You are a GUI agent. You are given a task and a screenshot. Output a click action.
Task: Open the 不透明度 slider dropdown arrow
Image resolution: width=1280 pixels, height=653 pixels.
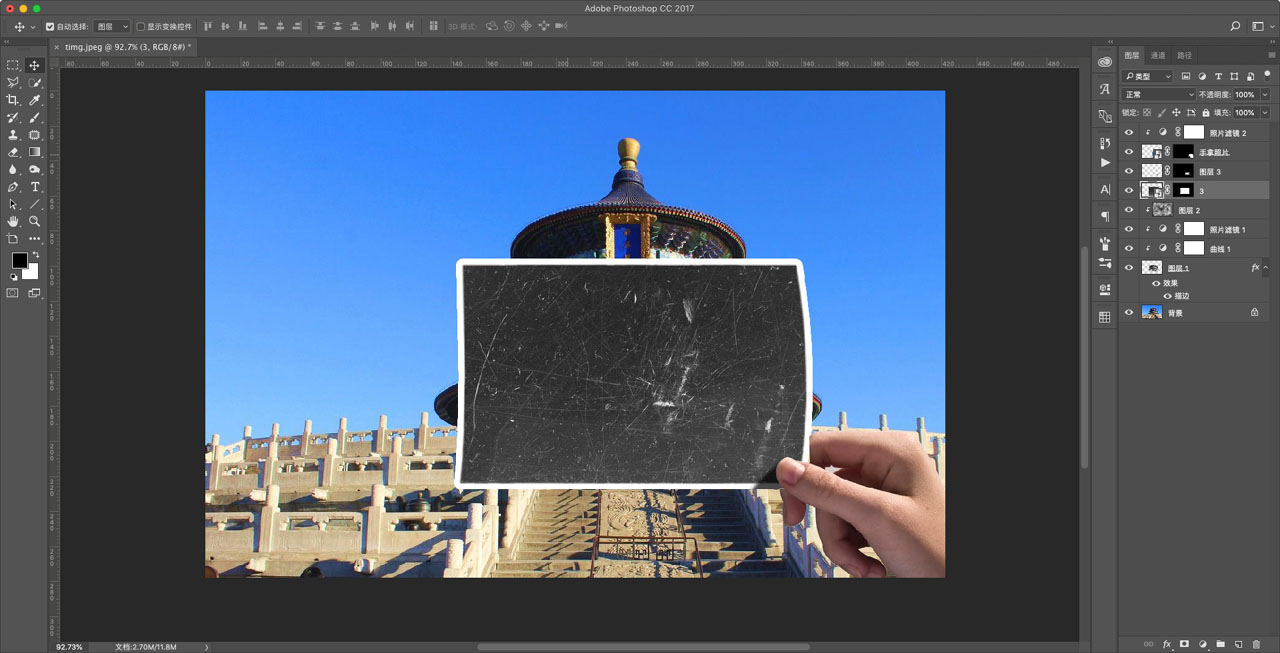pos(1265,95)
